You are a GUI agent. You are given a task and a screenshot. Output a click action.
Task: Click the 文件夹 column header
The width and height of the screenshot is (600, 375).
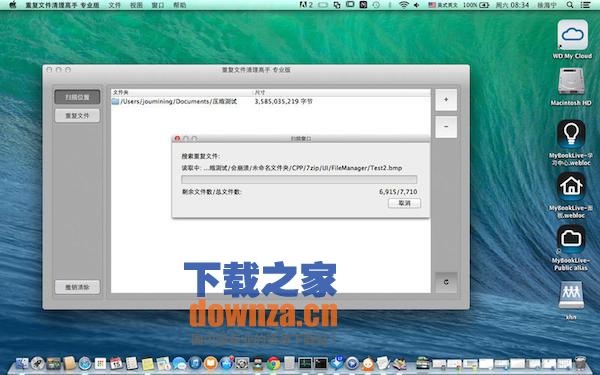click(182, 93)
